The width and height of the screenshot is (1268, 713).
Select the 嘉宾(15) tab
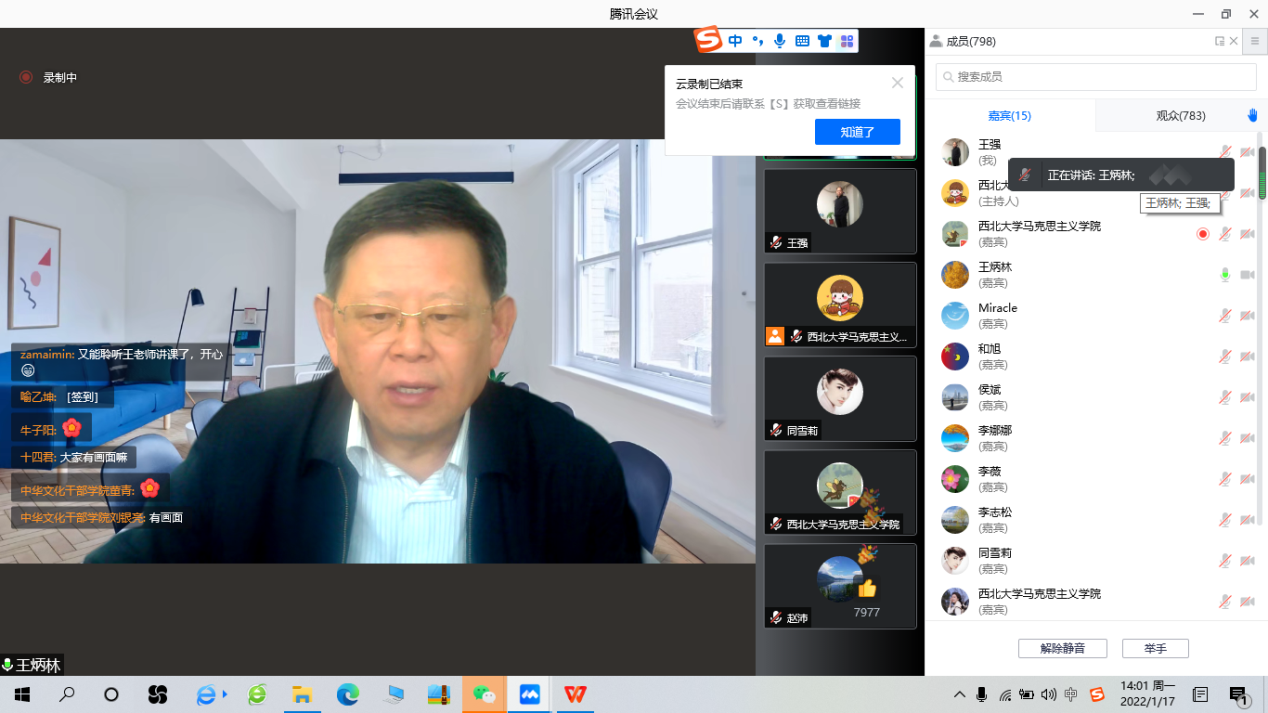pos(1009,116)
